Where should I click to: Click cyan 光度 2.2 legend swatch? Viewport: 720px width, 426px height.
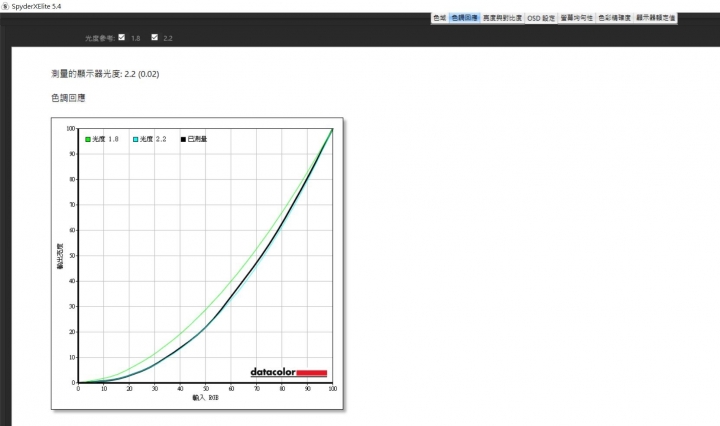click(x=135, y=139)
